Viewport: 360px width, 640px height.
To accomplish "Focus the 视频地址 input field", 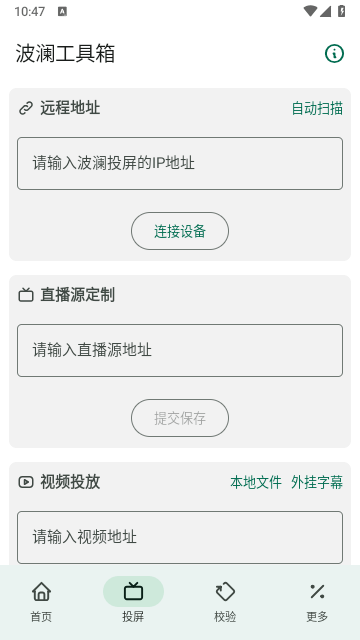I will tap(180, 537).
